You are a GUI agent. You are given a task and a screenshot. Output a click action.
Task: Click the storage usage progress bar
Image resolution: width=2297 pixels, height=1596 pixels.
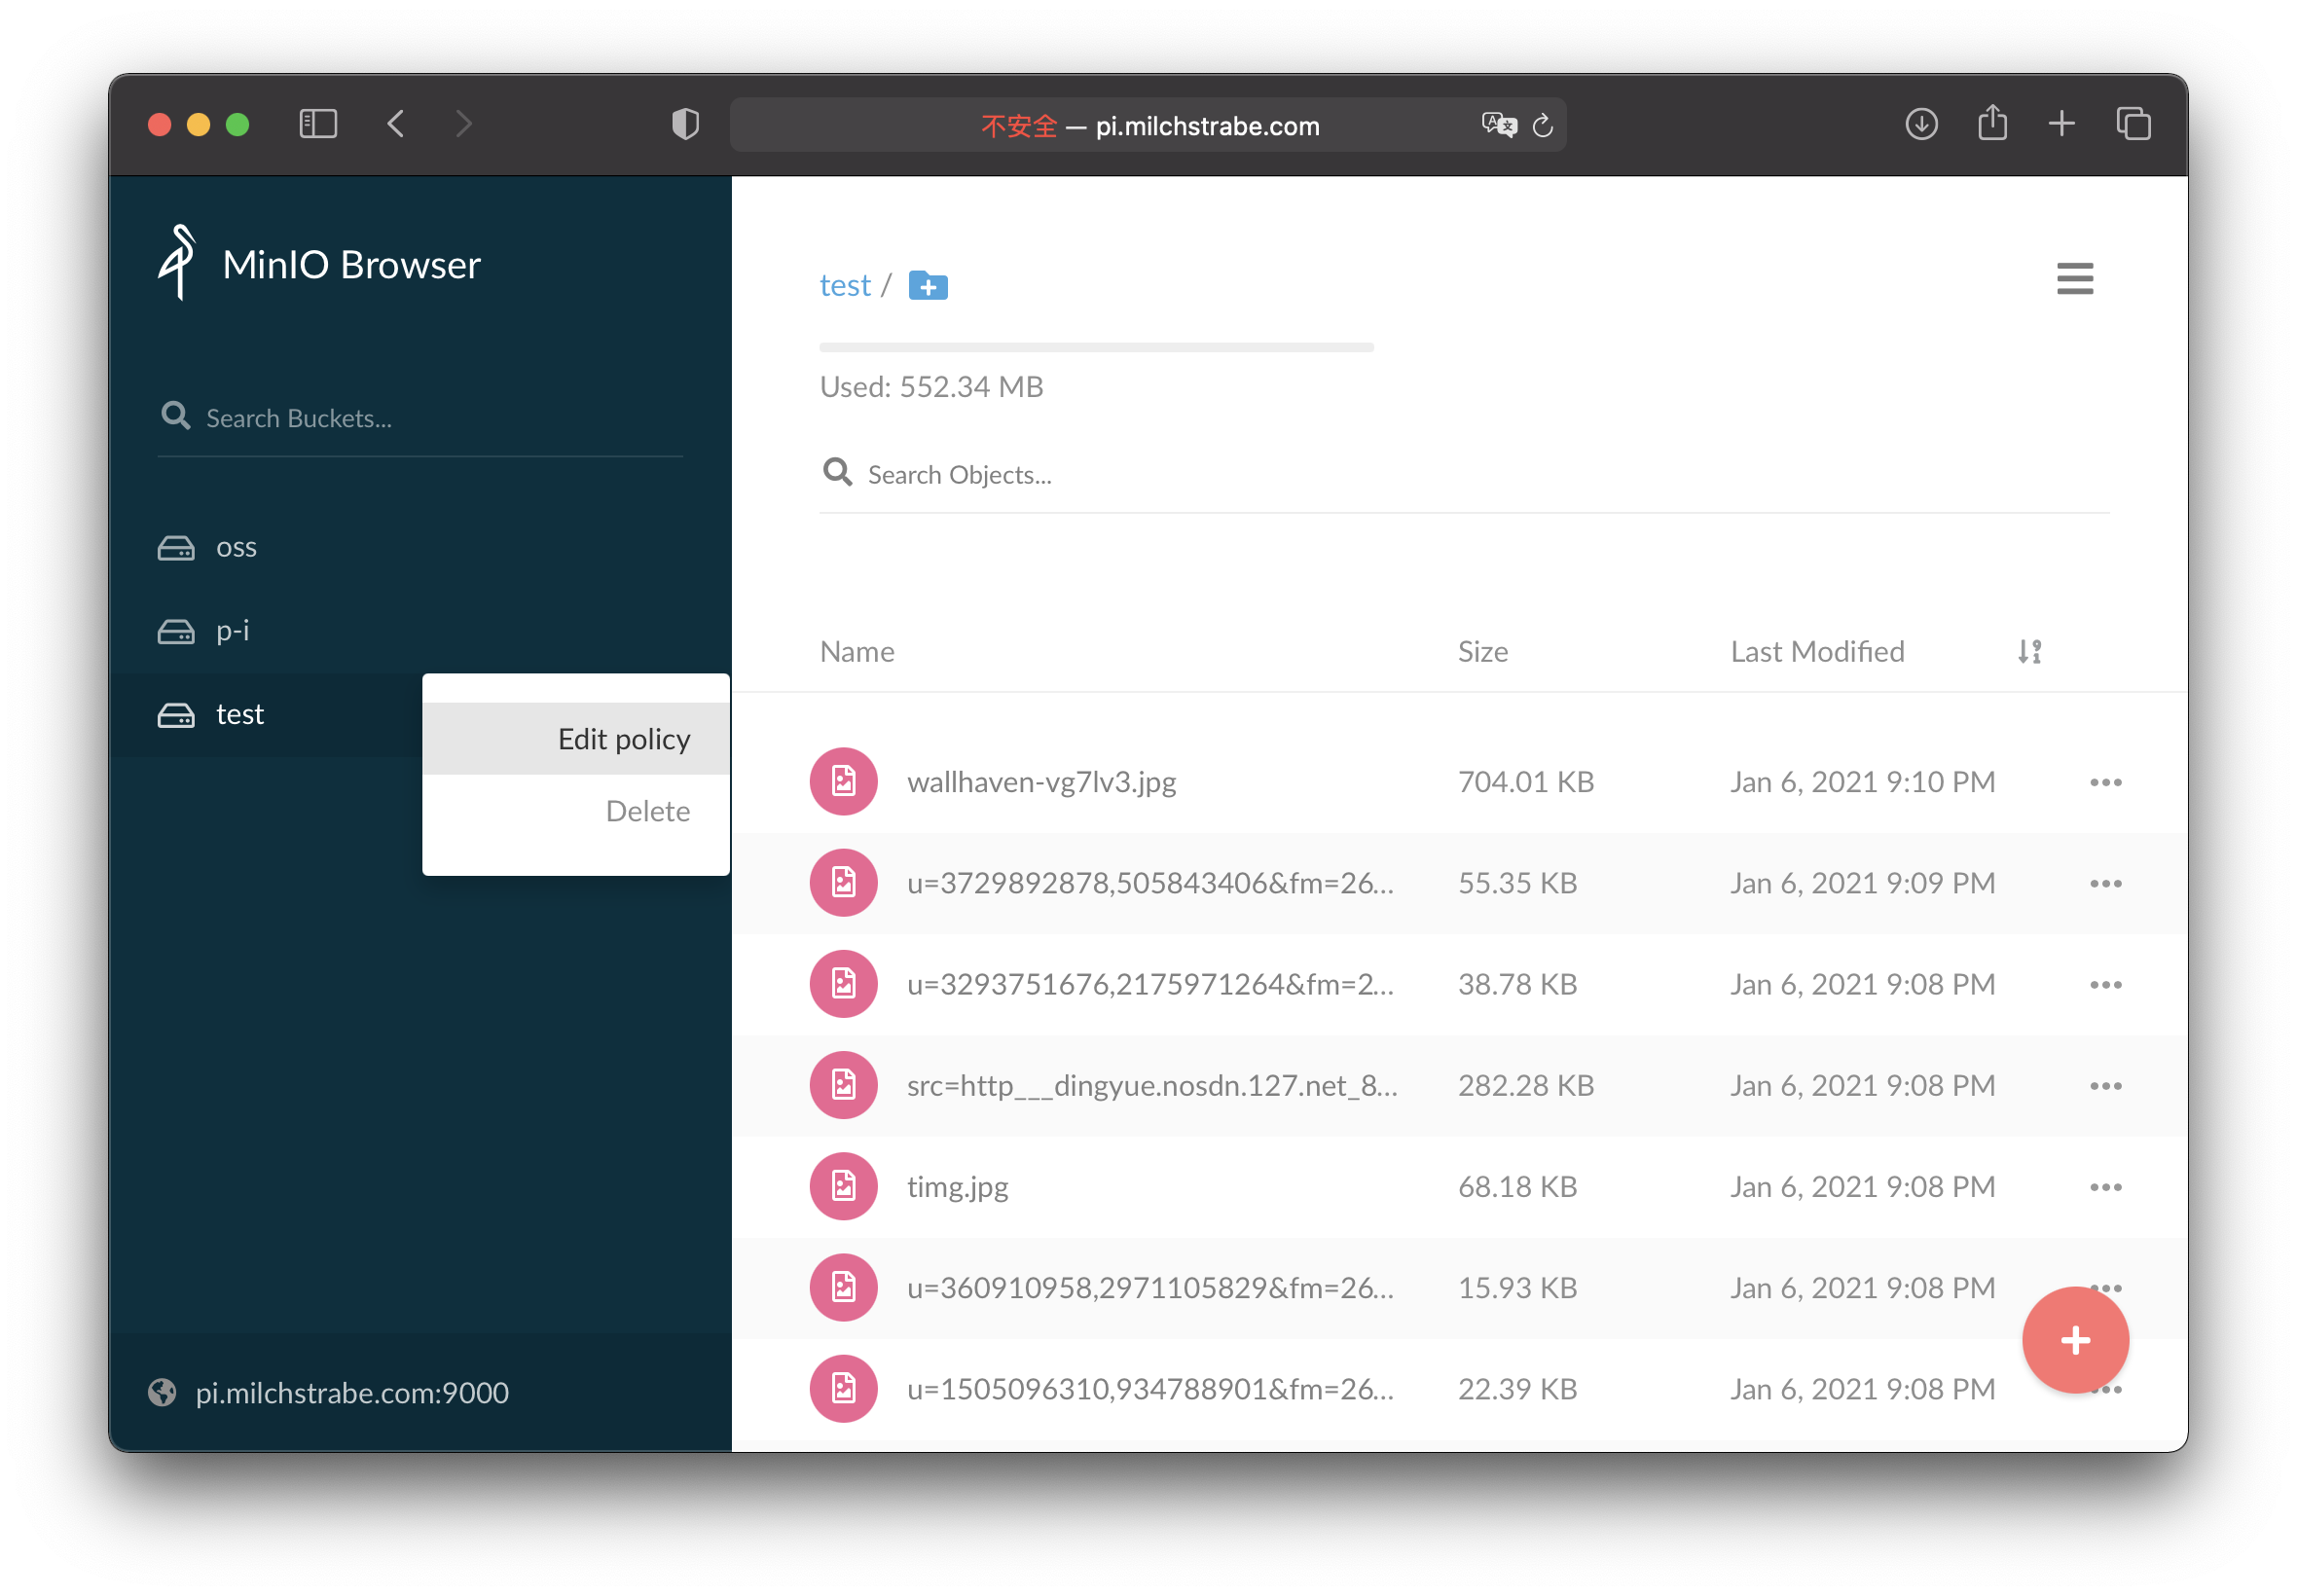point(1096,347)
